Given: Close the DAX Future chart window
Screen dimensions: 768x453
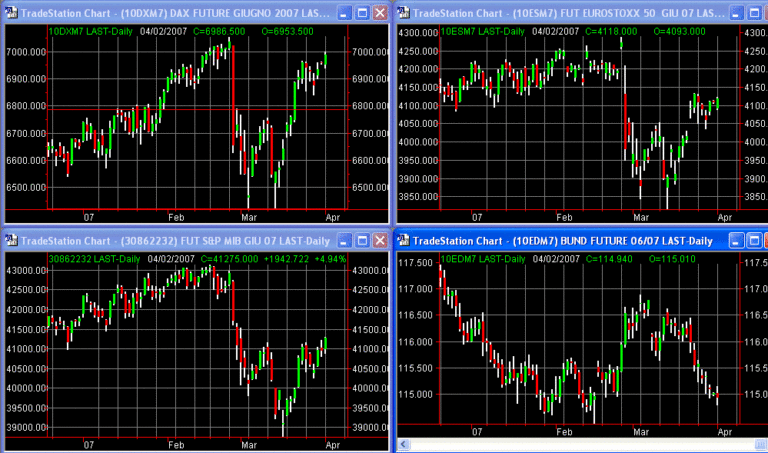Looking at the screenshot, I should pos(379,13).
